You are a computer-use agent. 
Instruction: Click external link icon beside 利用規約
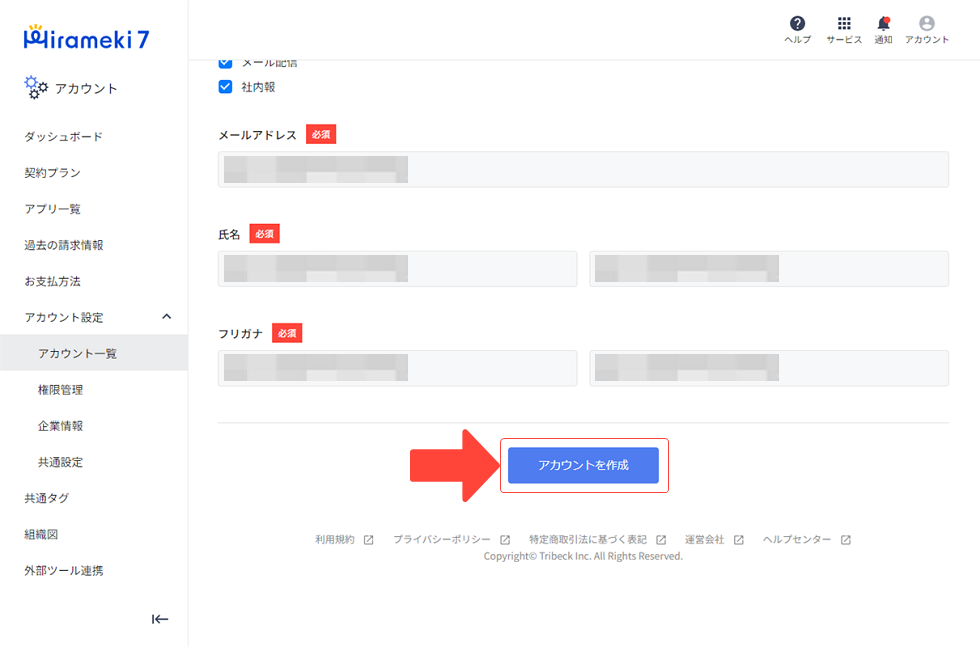coord(368,540)
